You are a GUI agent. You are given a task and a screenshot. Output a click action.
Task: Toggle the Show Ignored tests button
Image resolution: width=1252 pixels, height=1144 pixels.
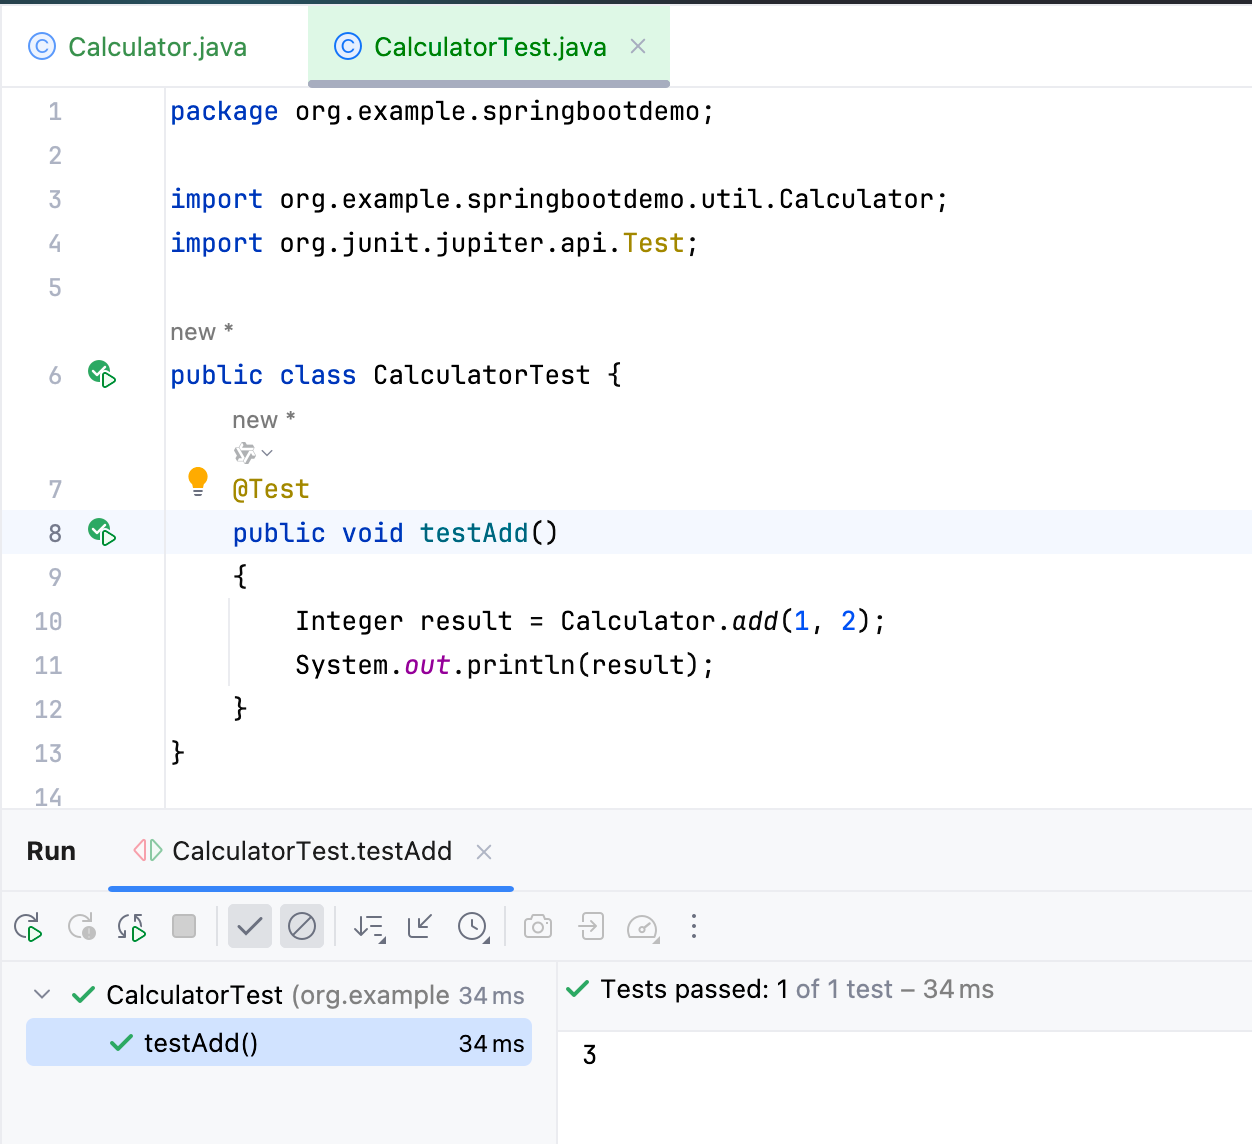point(302,927)
